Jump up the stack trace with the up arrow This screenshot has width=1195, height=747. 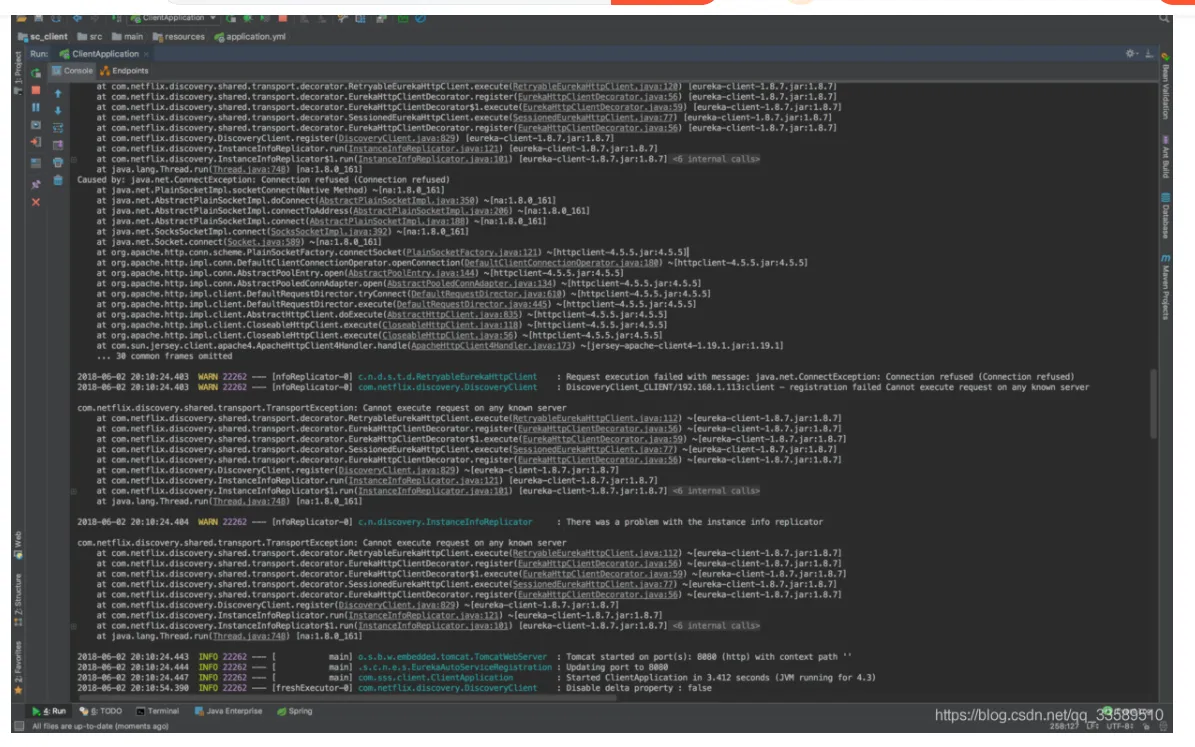pos(58,93)
